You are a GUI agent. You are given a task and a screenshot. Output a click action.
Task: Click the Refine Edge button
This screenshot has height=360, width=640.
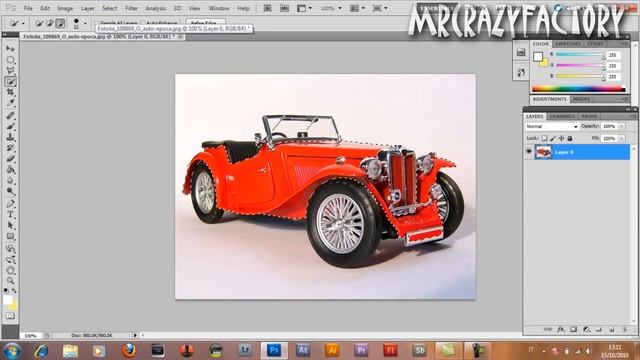click(x=205, y=23)
